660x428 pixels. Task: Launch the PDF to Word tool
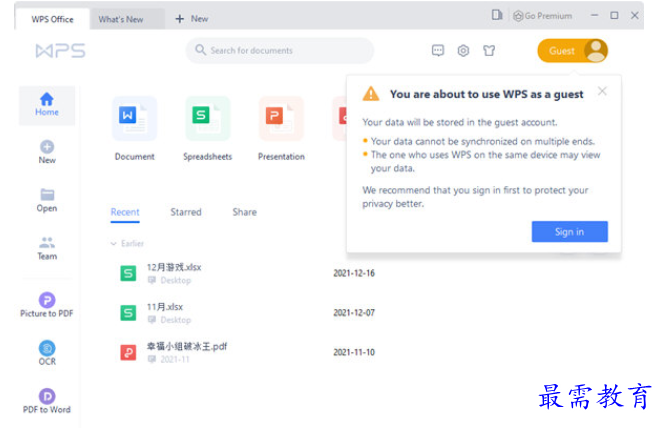click(x=47, y=401)
